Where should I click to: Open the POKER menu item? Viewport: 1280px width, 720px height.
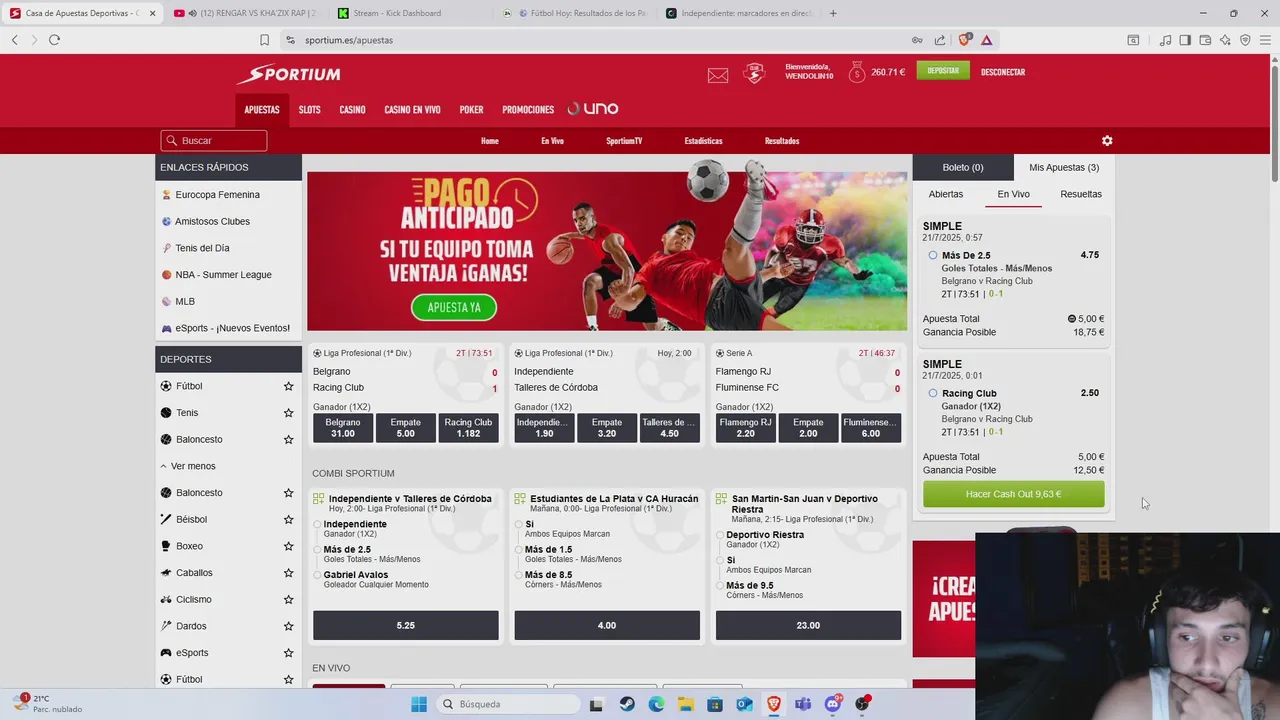(471, 110)
